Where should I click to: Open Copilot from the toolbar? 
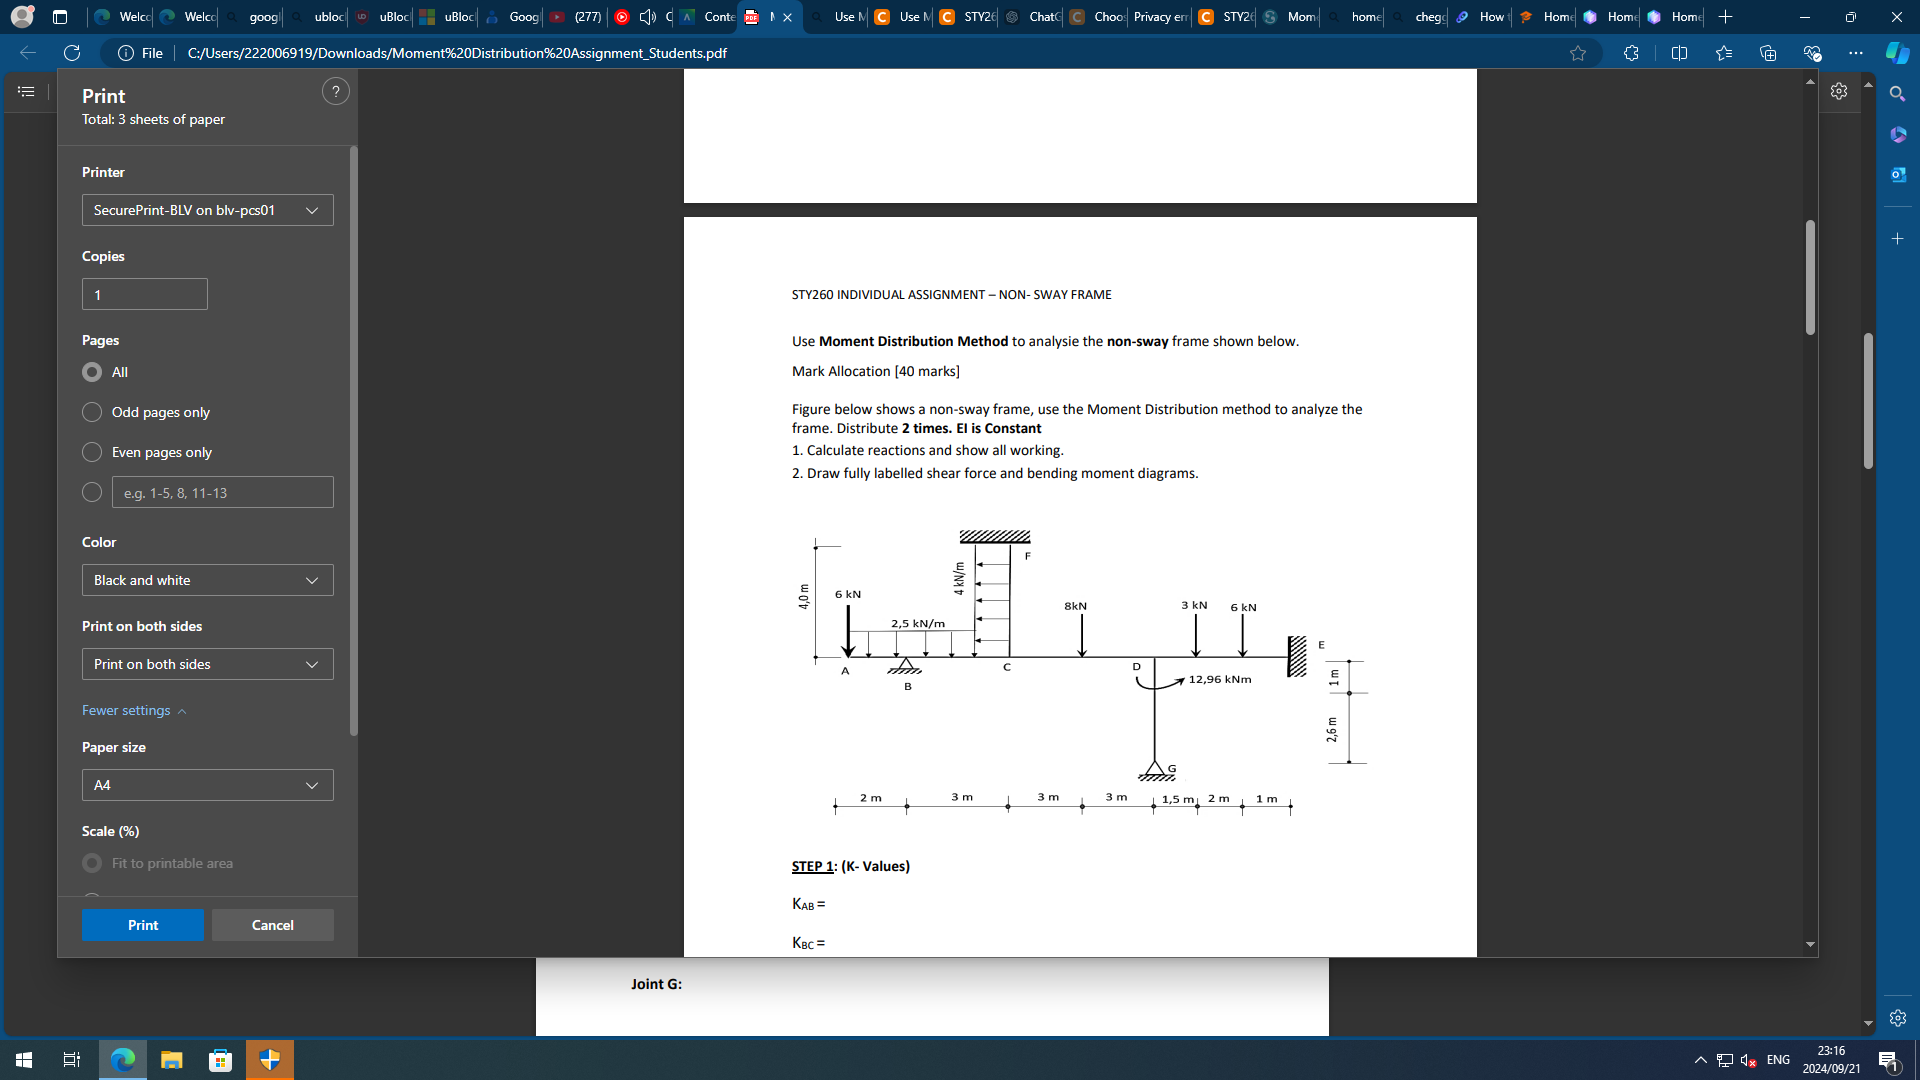point(1897,53)
